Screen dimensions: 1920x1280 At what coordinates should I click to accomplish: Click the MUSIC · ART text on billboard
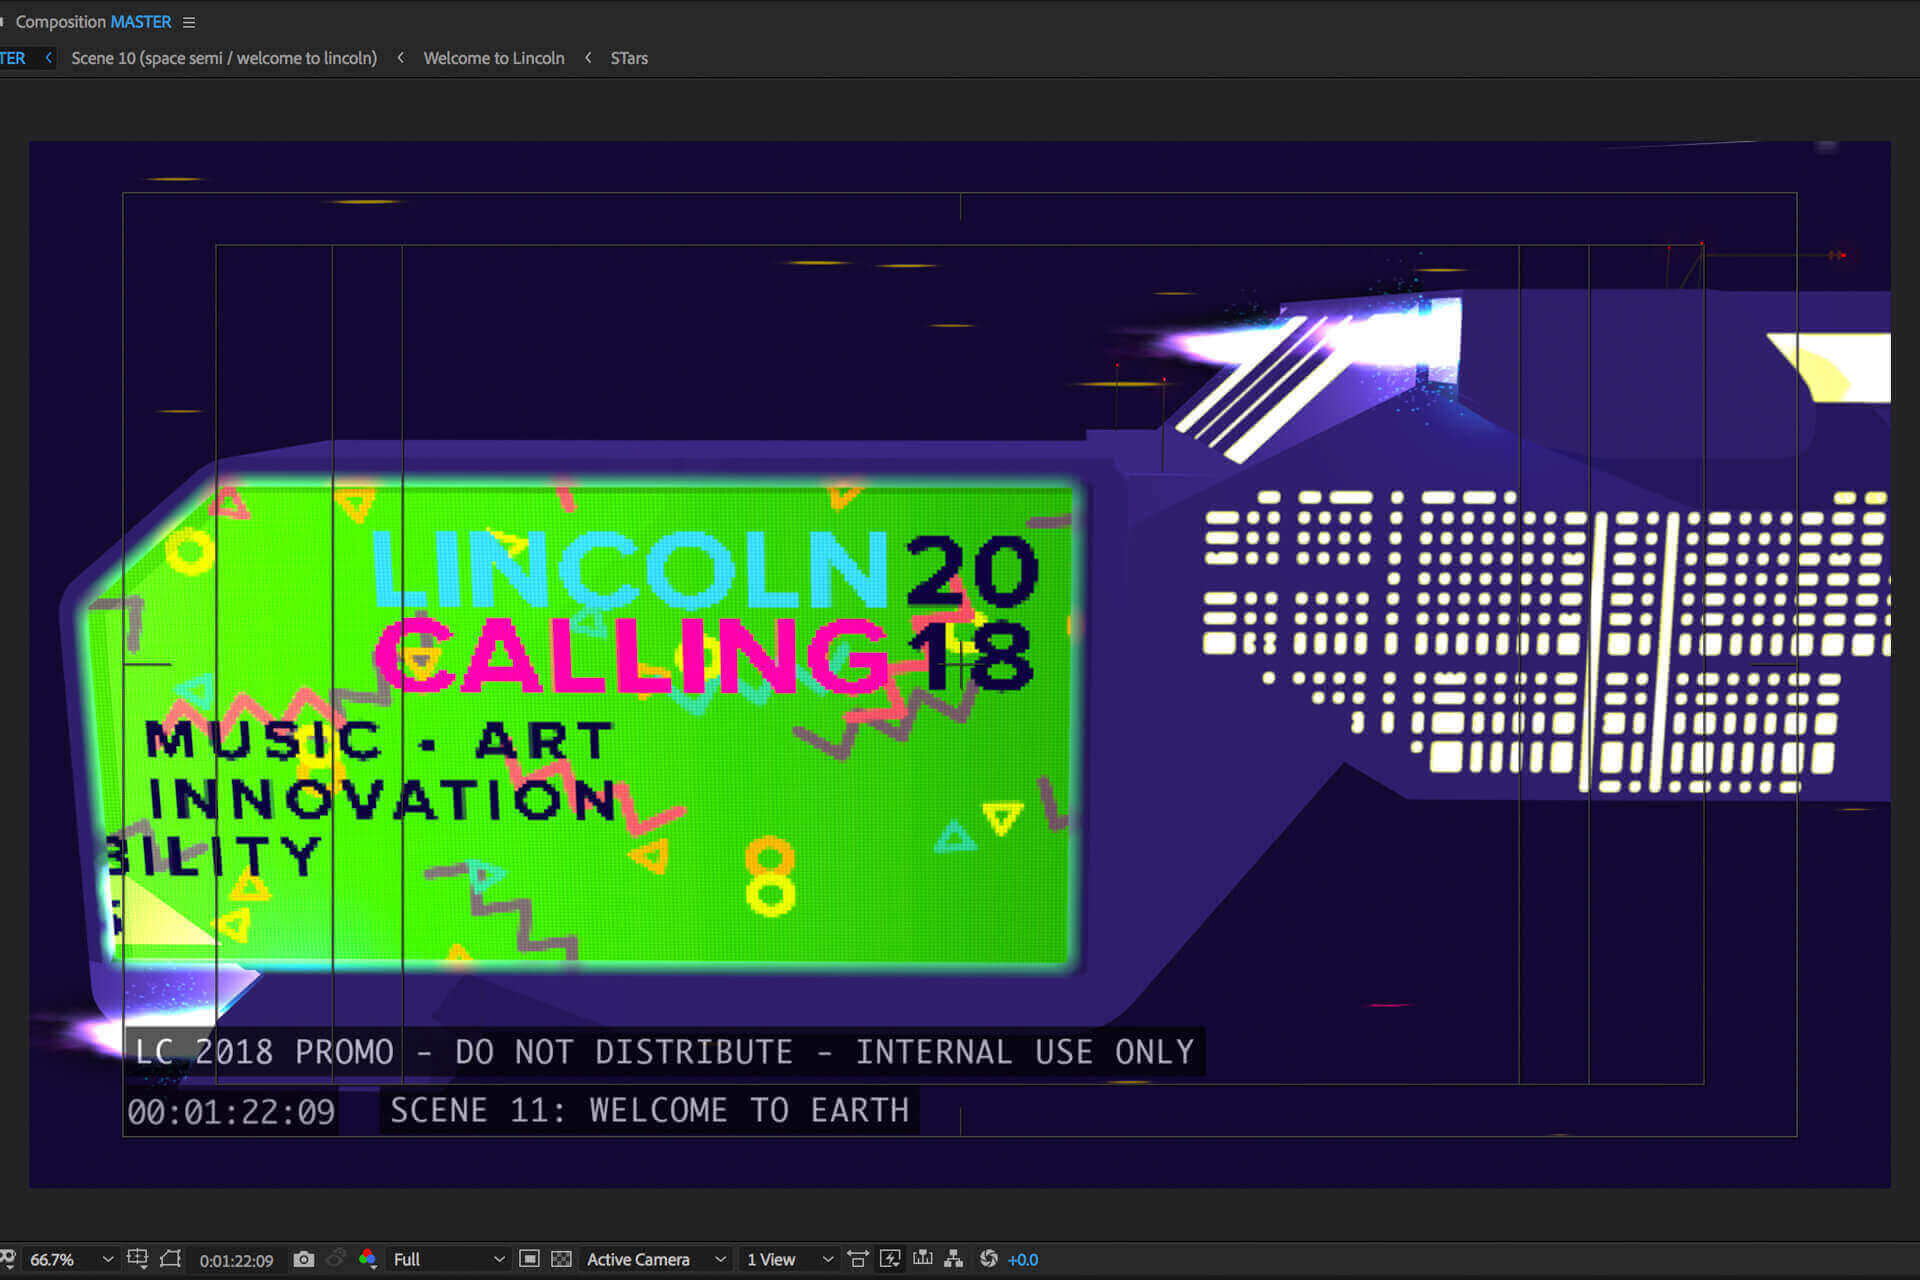379,742
